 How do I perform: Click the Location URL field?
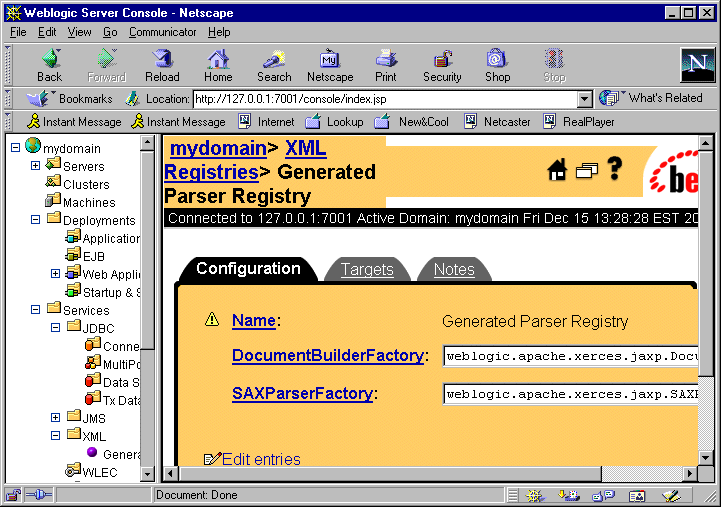(385, 99)
